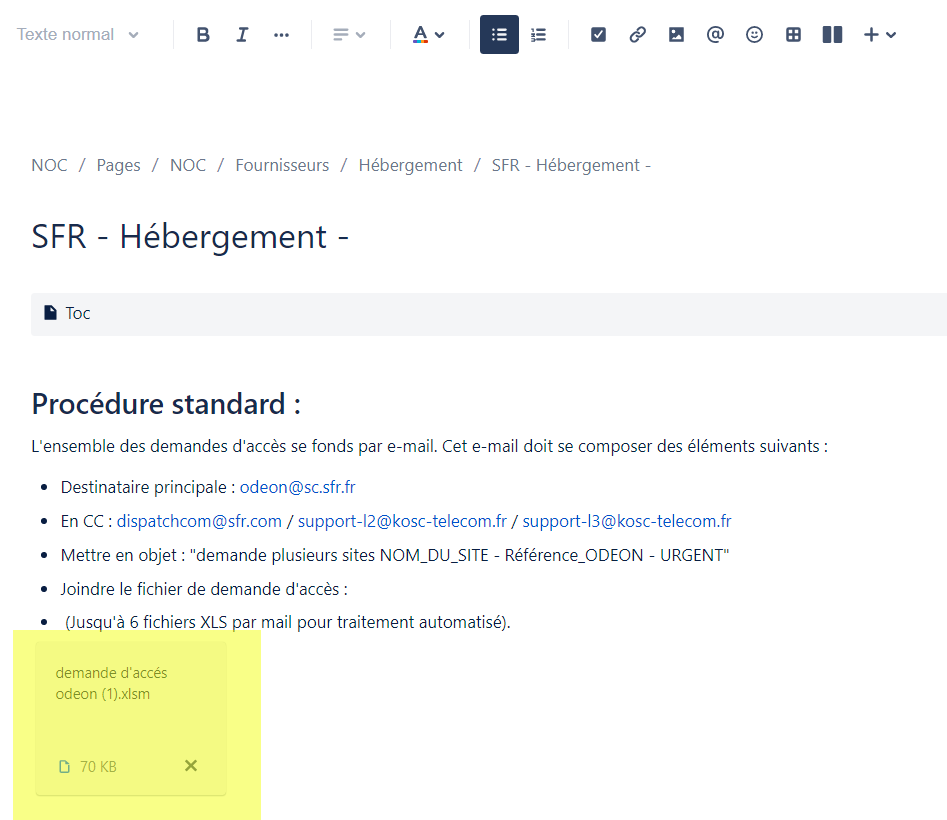Open SFR - Hébergement - breadcrumb
The height and width of the screenshot is (820, 947).
(571, 165)
